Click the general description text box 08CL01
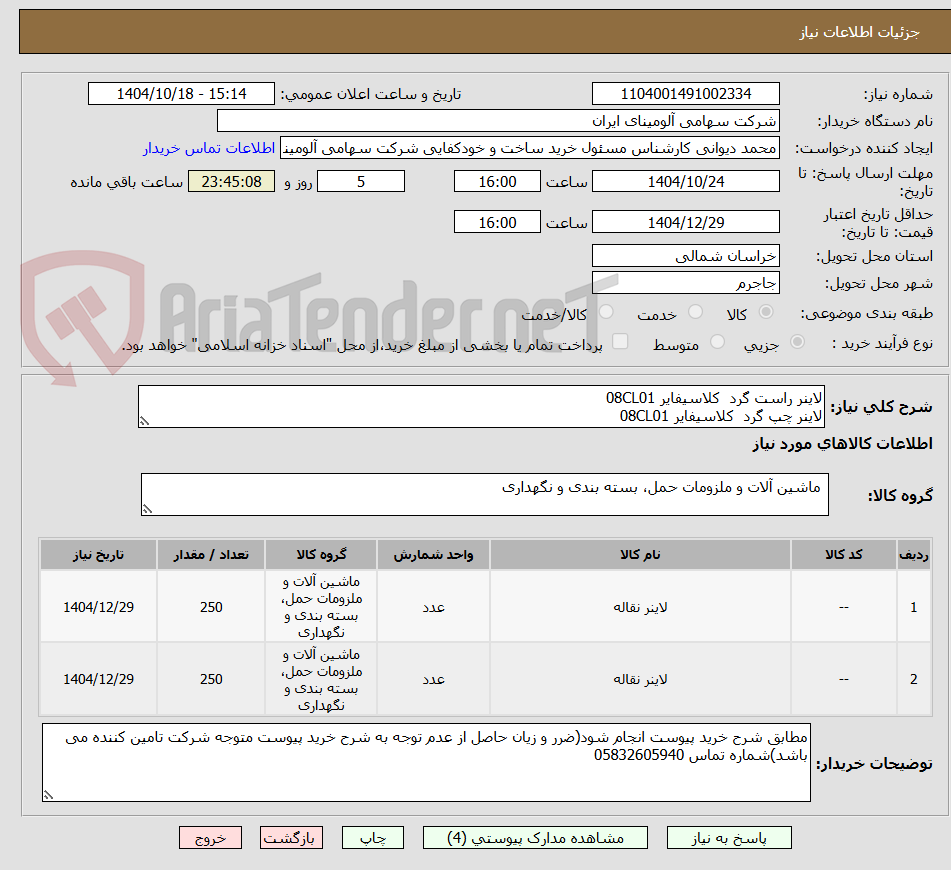This screenshot has width=951, height=870. point(481,406)
